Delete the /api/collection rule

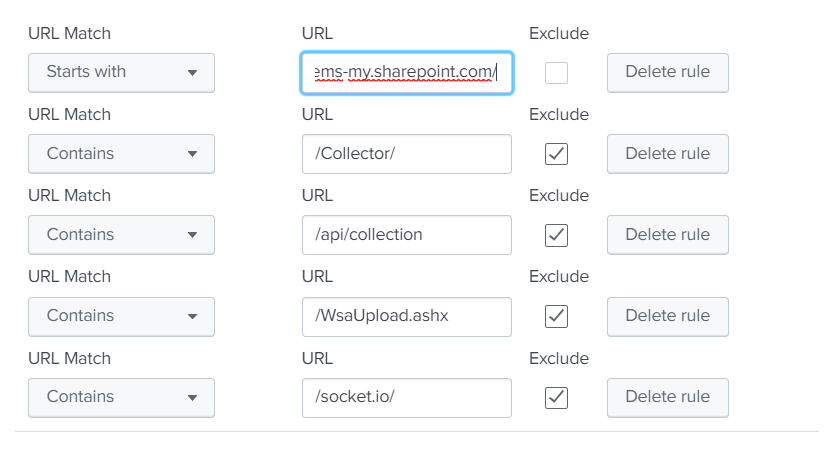(667, 234)
